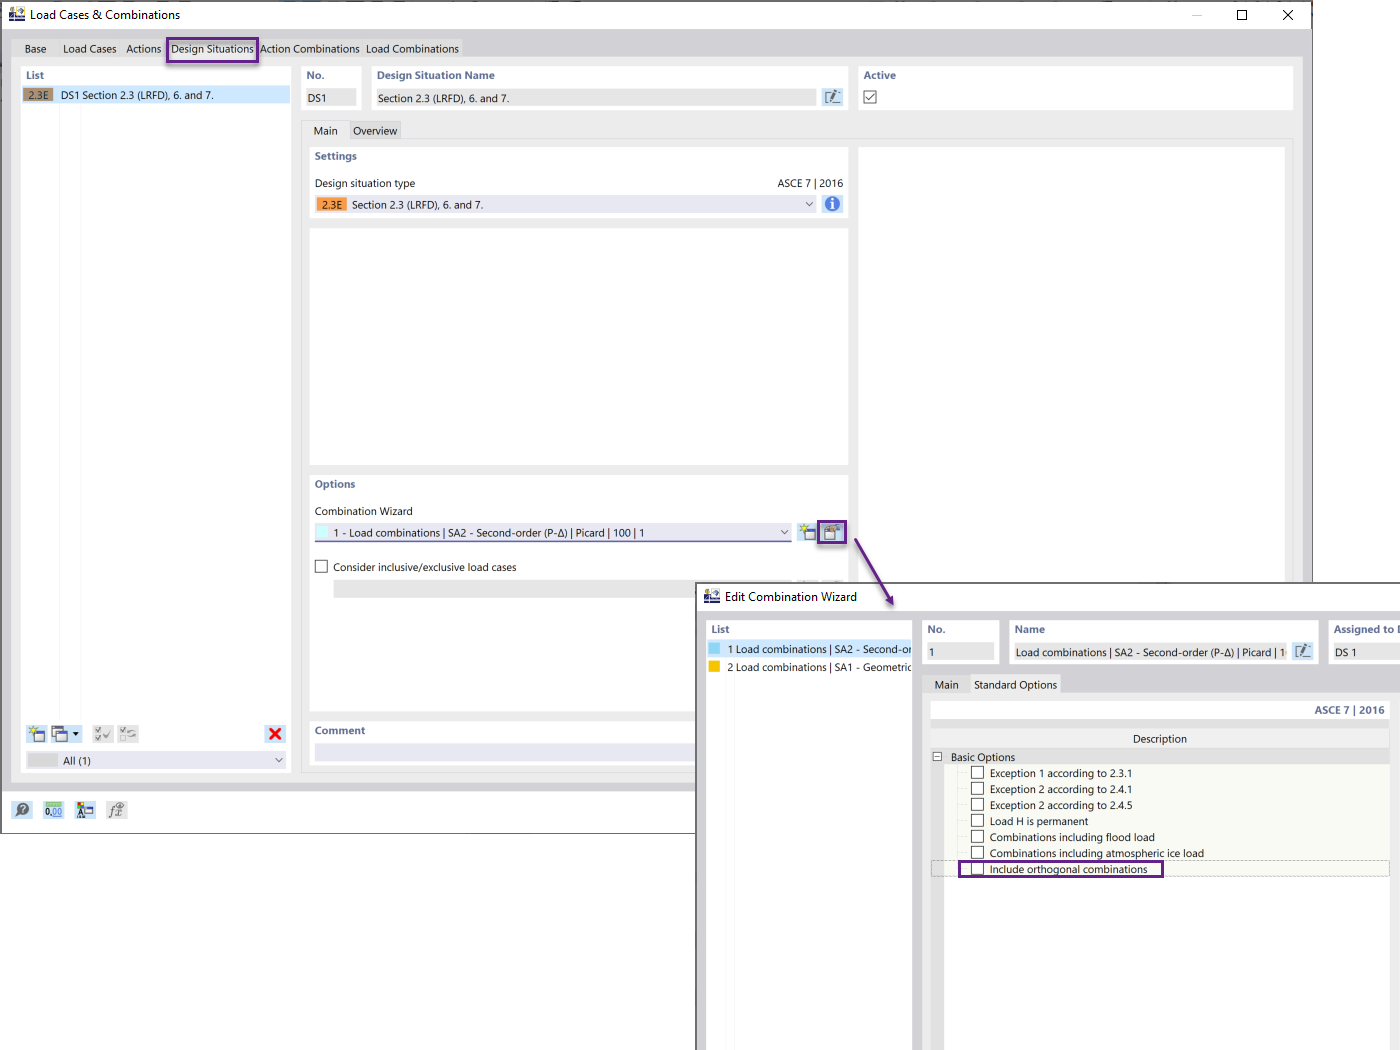This screenshot has height=1050, width=1400.
Task: Check Exception 2 according to 2.4.5
Action: coord(978,805)
